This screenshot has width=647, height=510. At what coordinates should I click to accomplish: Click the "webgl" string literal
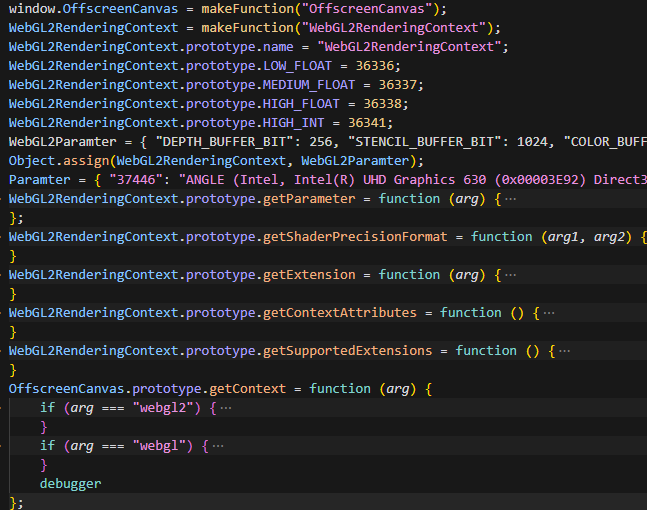point(159,445)
